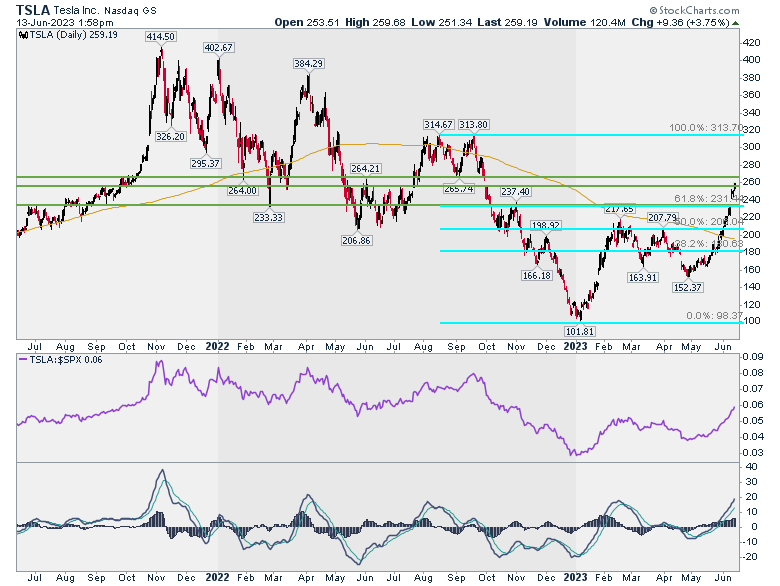
Task: Click the Volume 120.4M value
Action: (585, 22)
